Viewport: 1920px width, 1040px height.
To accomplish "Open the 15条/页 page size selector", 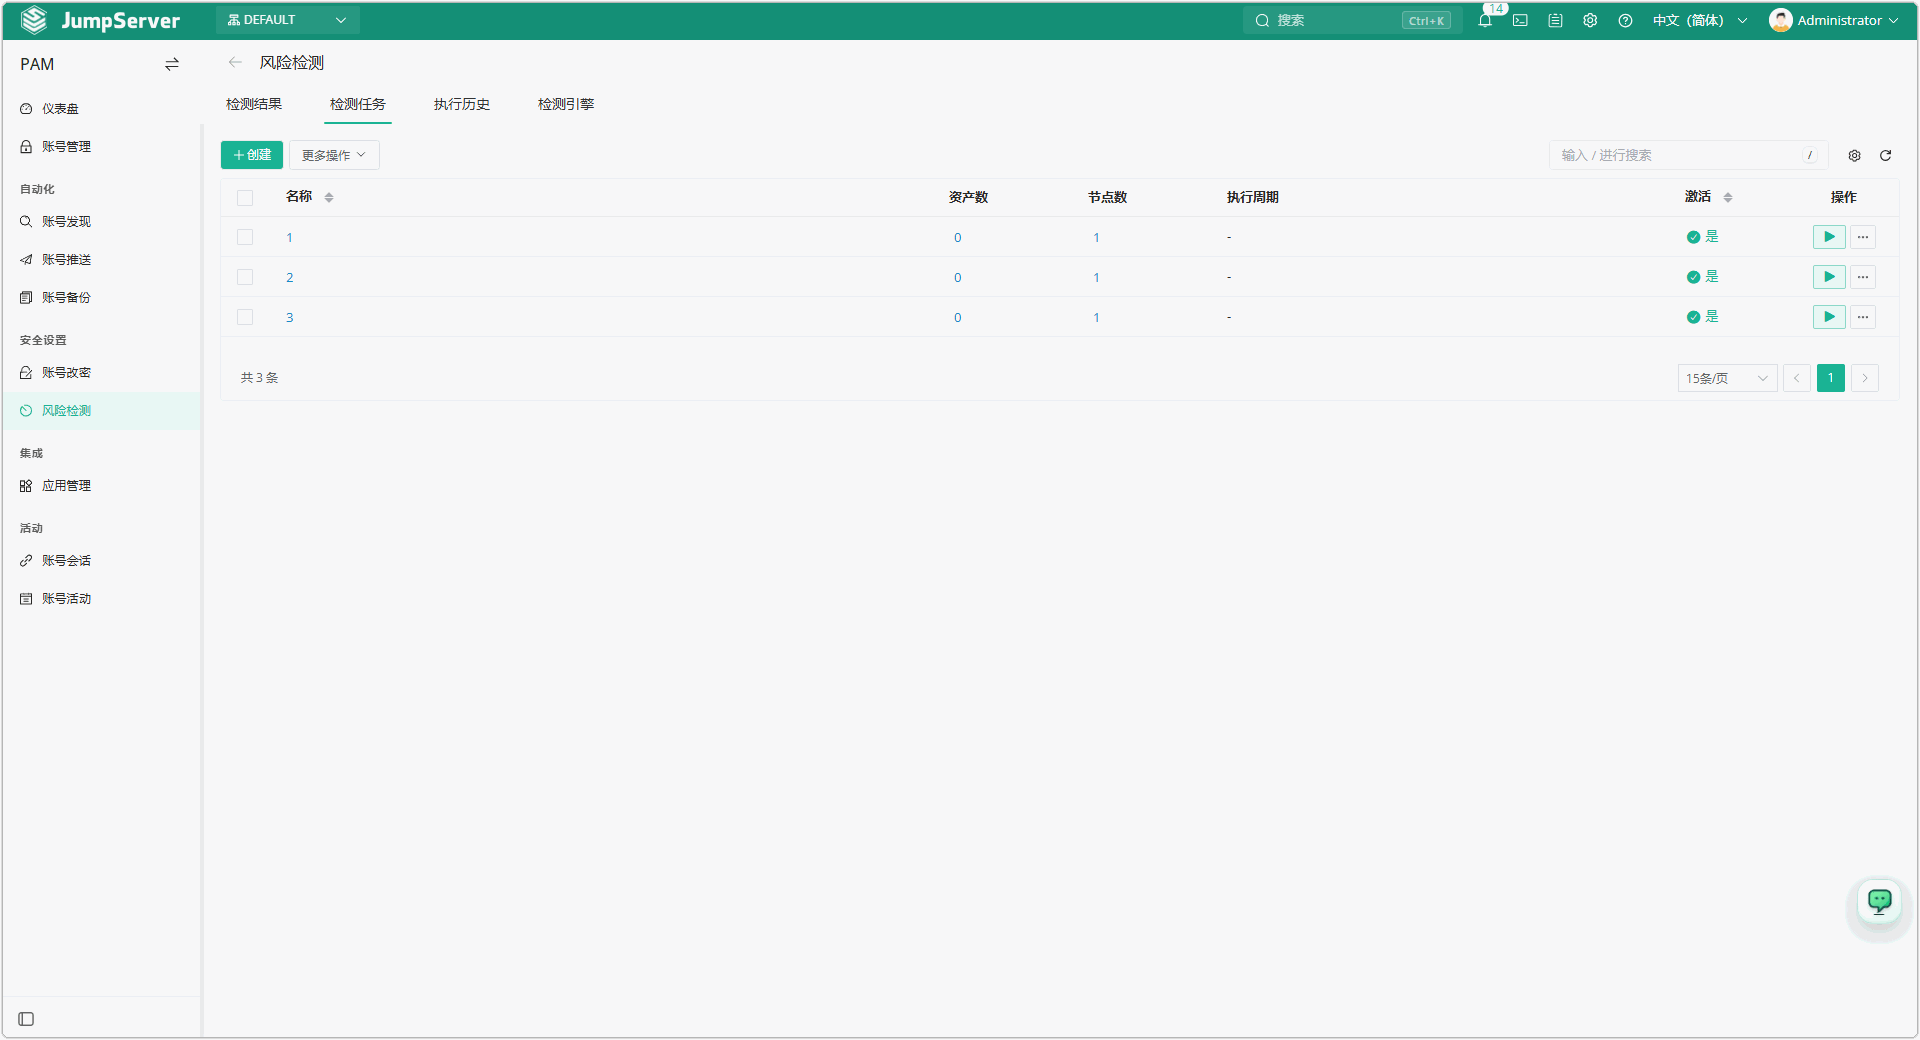I will coord(1727,378).
